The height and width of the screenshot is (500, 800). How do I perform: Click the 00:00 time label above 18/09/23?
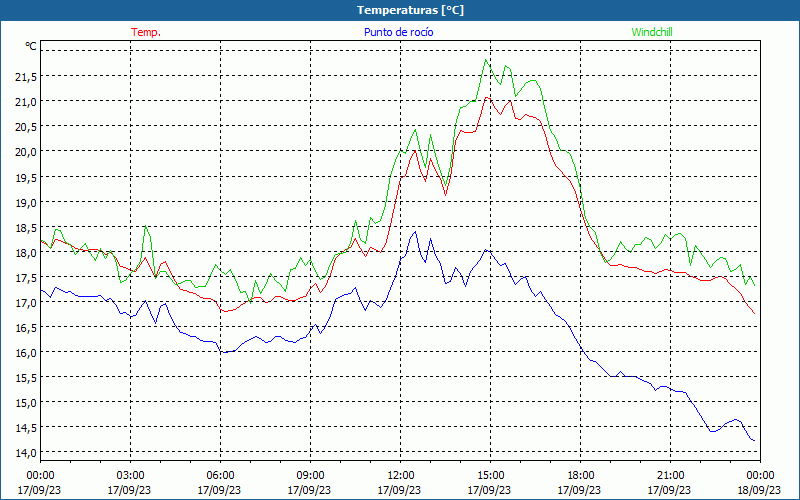coord(760,476)
